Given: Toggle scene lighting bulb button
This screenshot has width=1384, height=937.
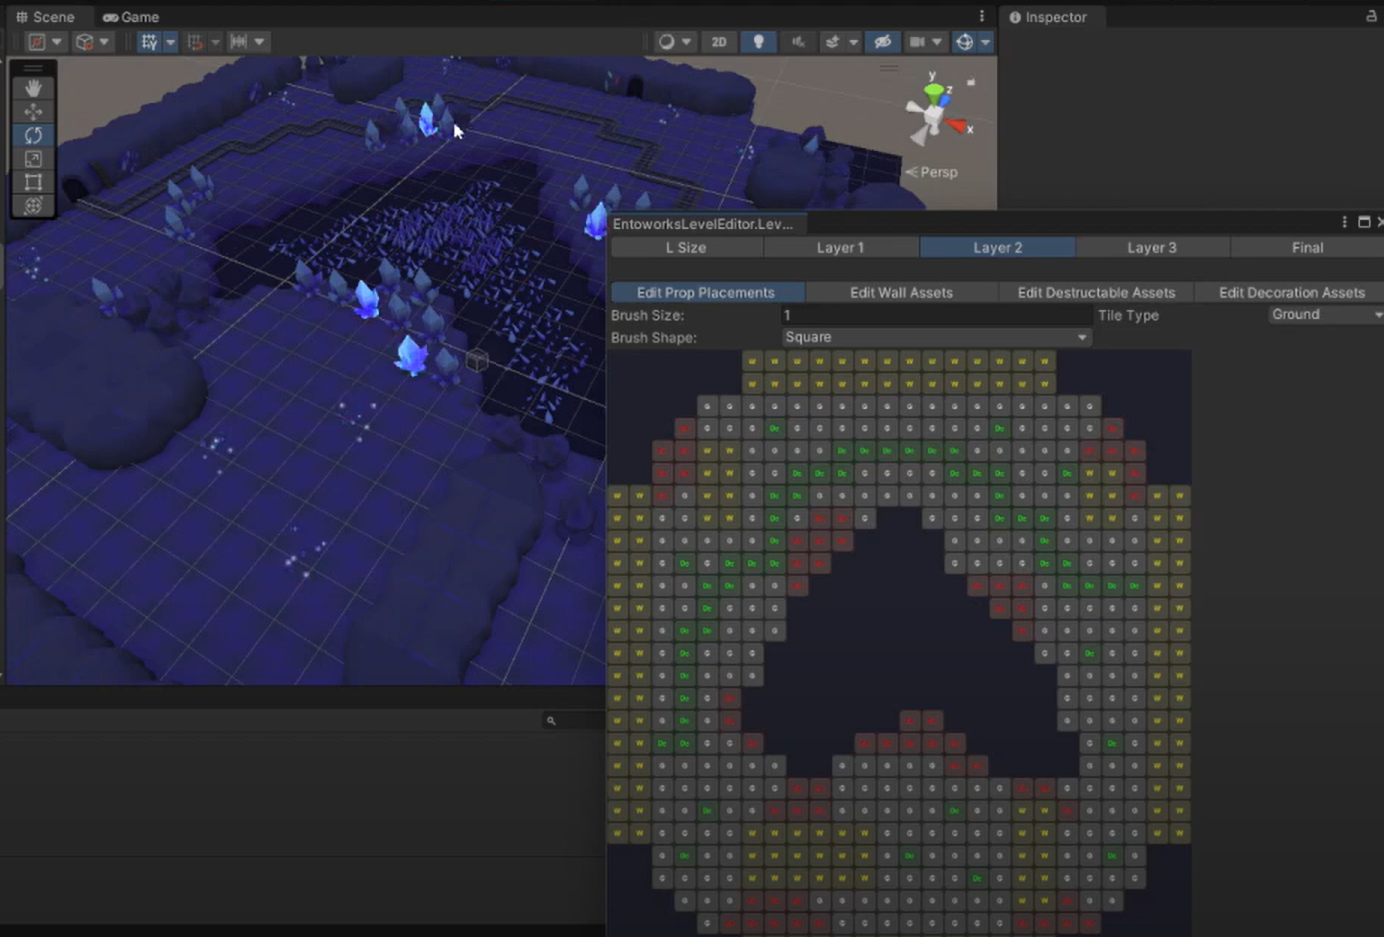Looking at the screenshot, I should [759, 42].
